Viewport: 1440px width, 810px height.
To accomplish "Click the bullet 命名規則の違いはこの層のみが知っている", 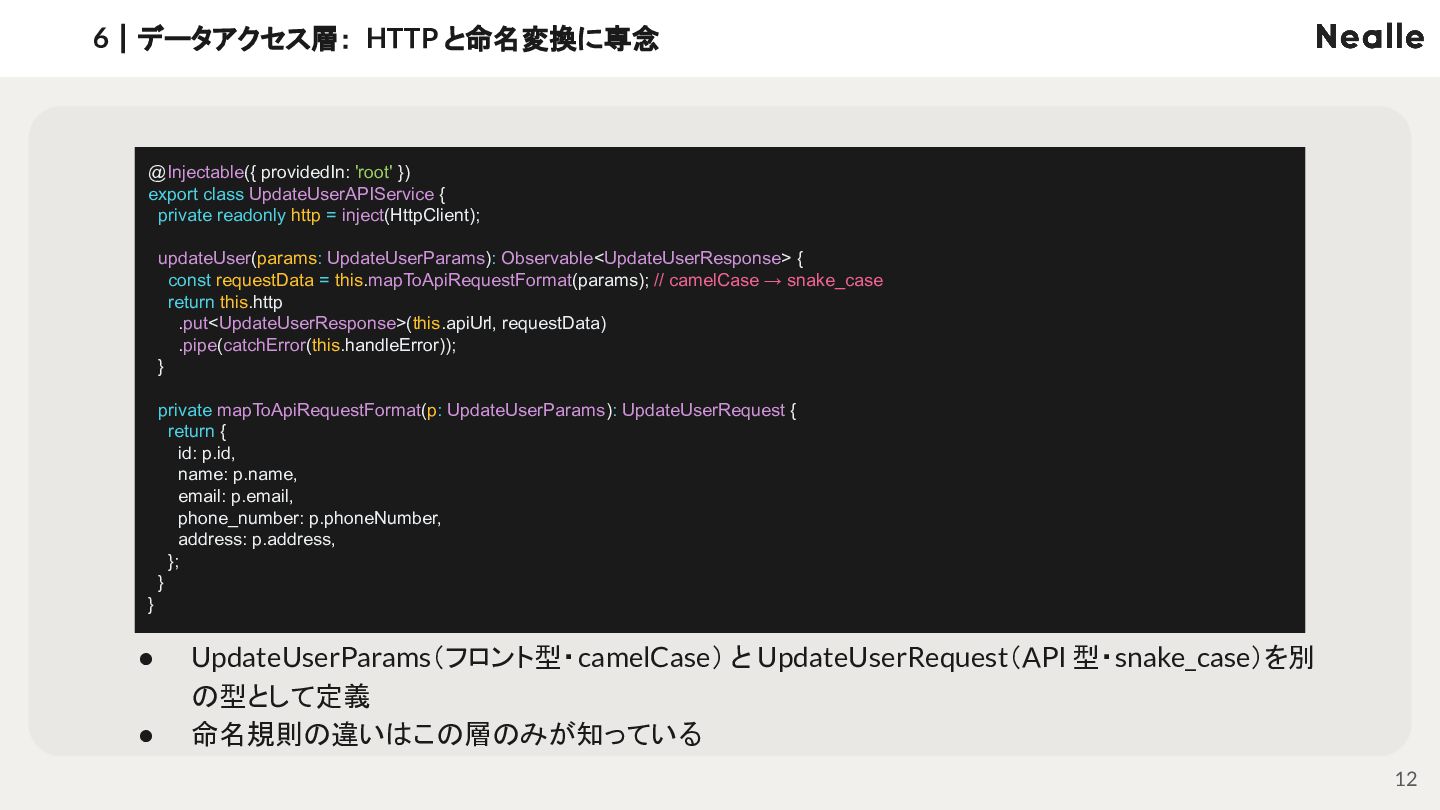I will (x=447, y=734).
